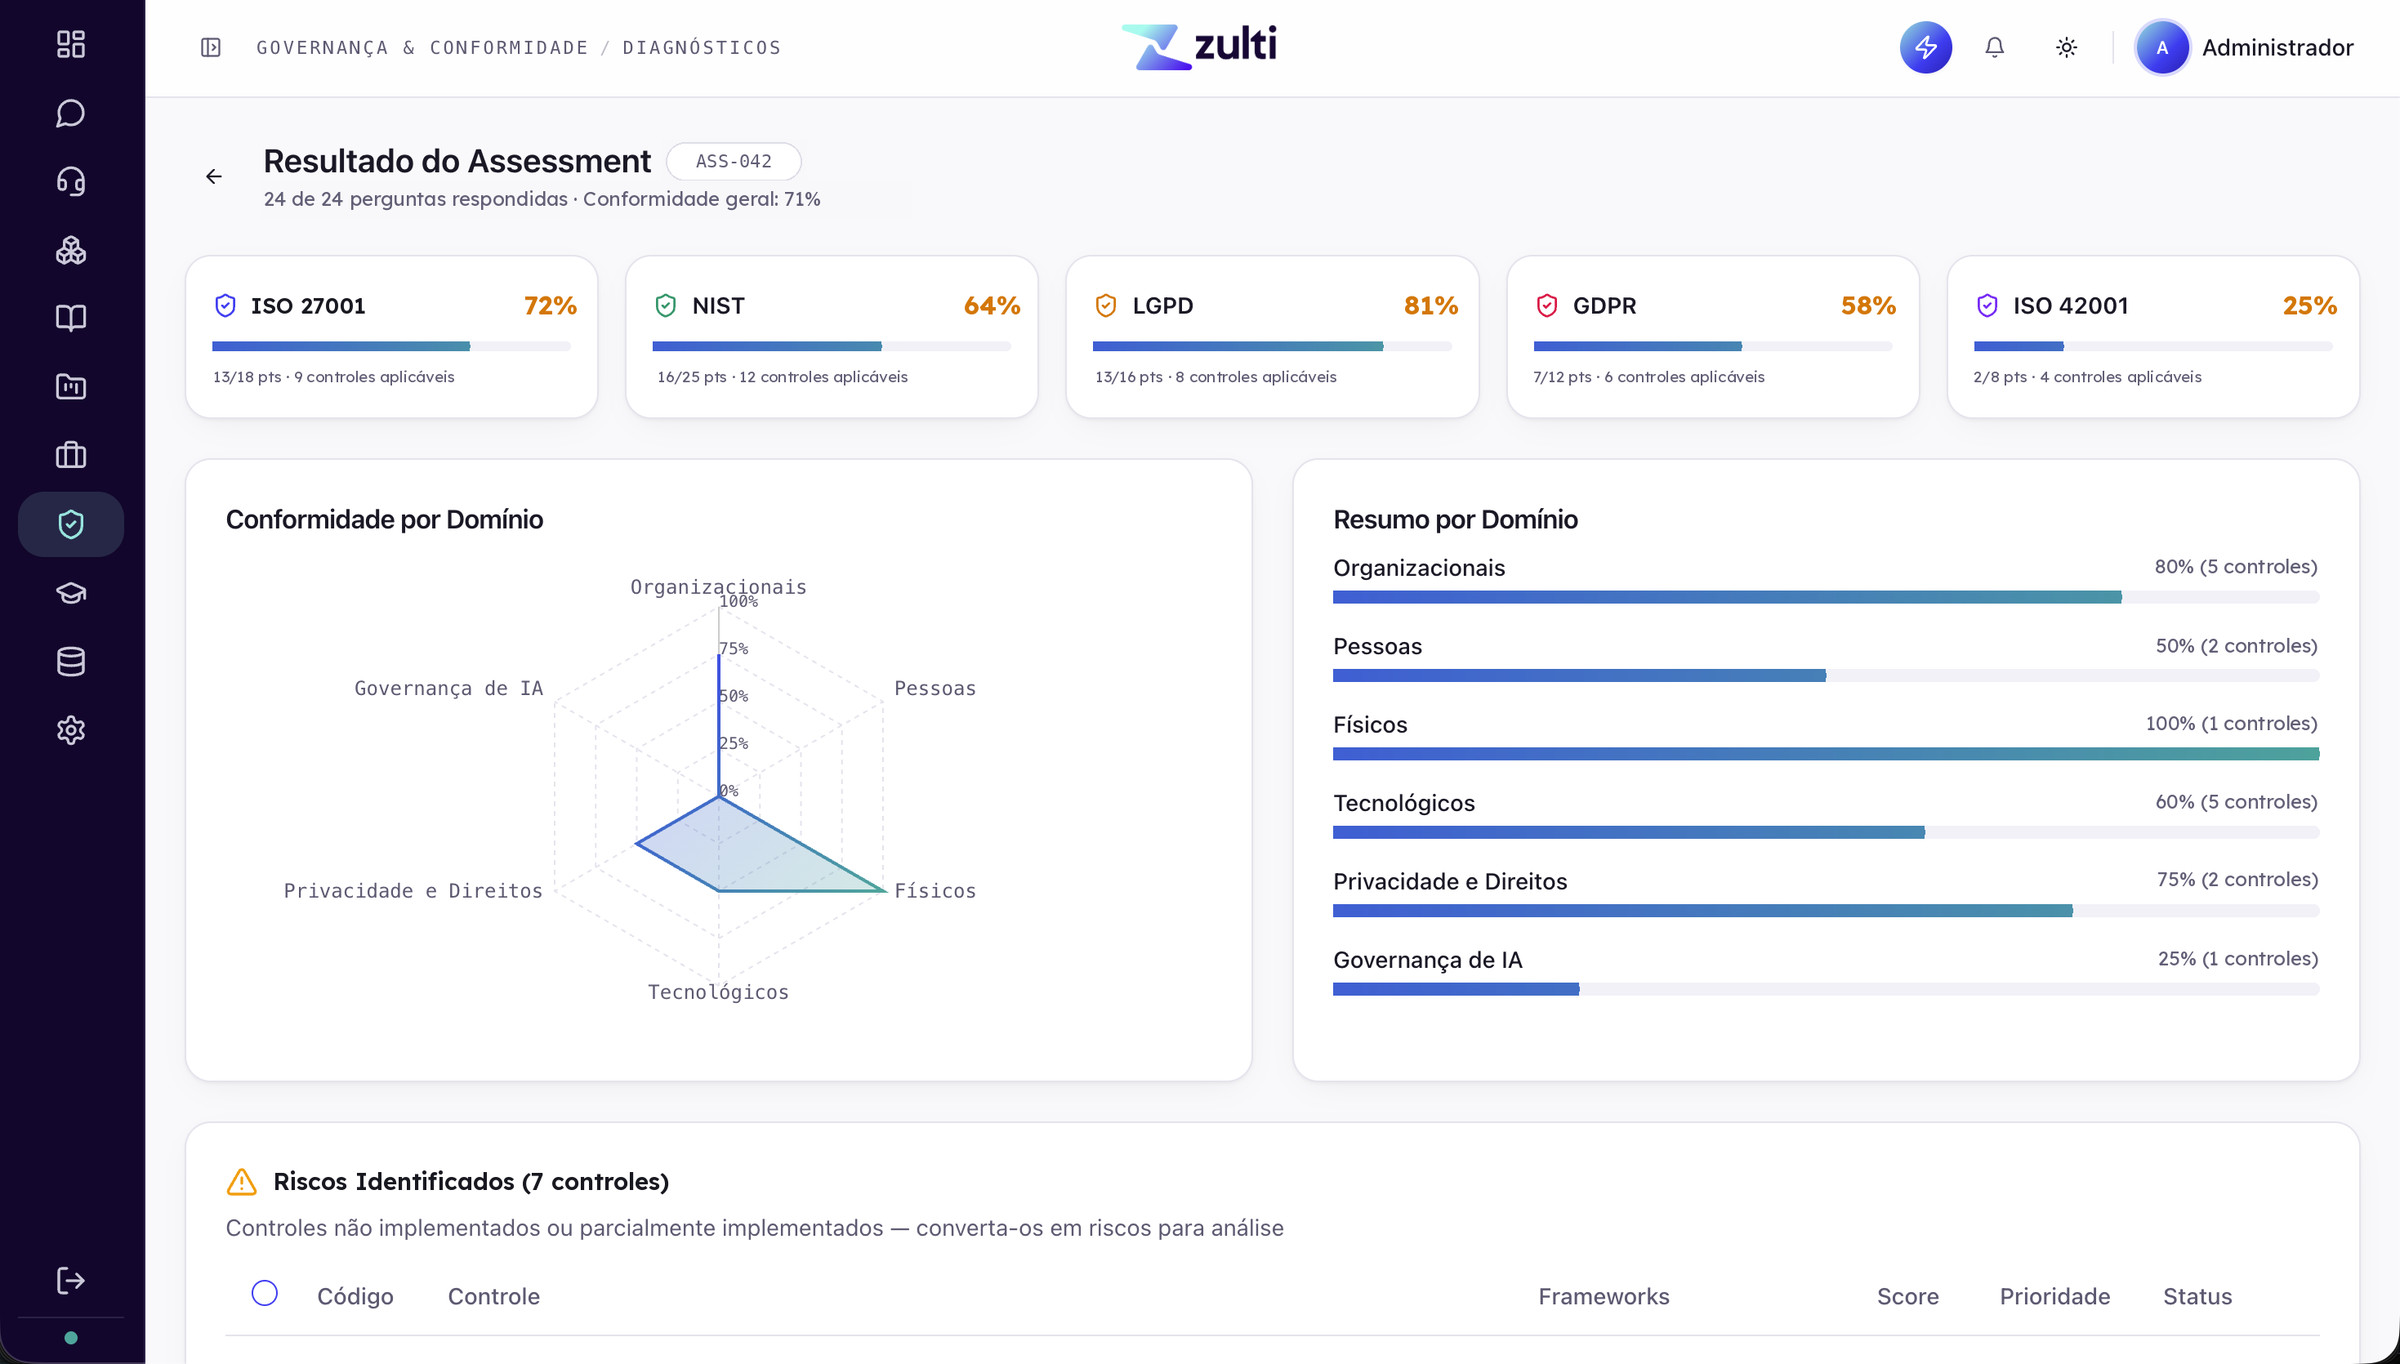Select all risks with the header checkbox
The height and width of the screenshot is (1364, 2400).
(x=264, y=1293)
